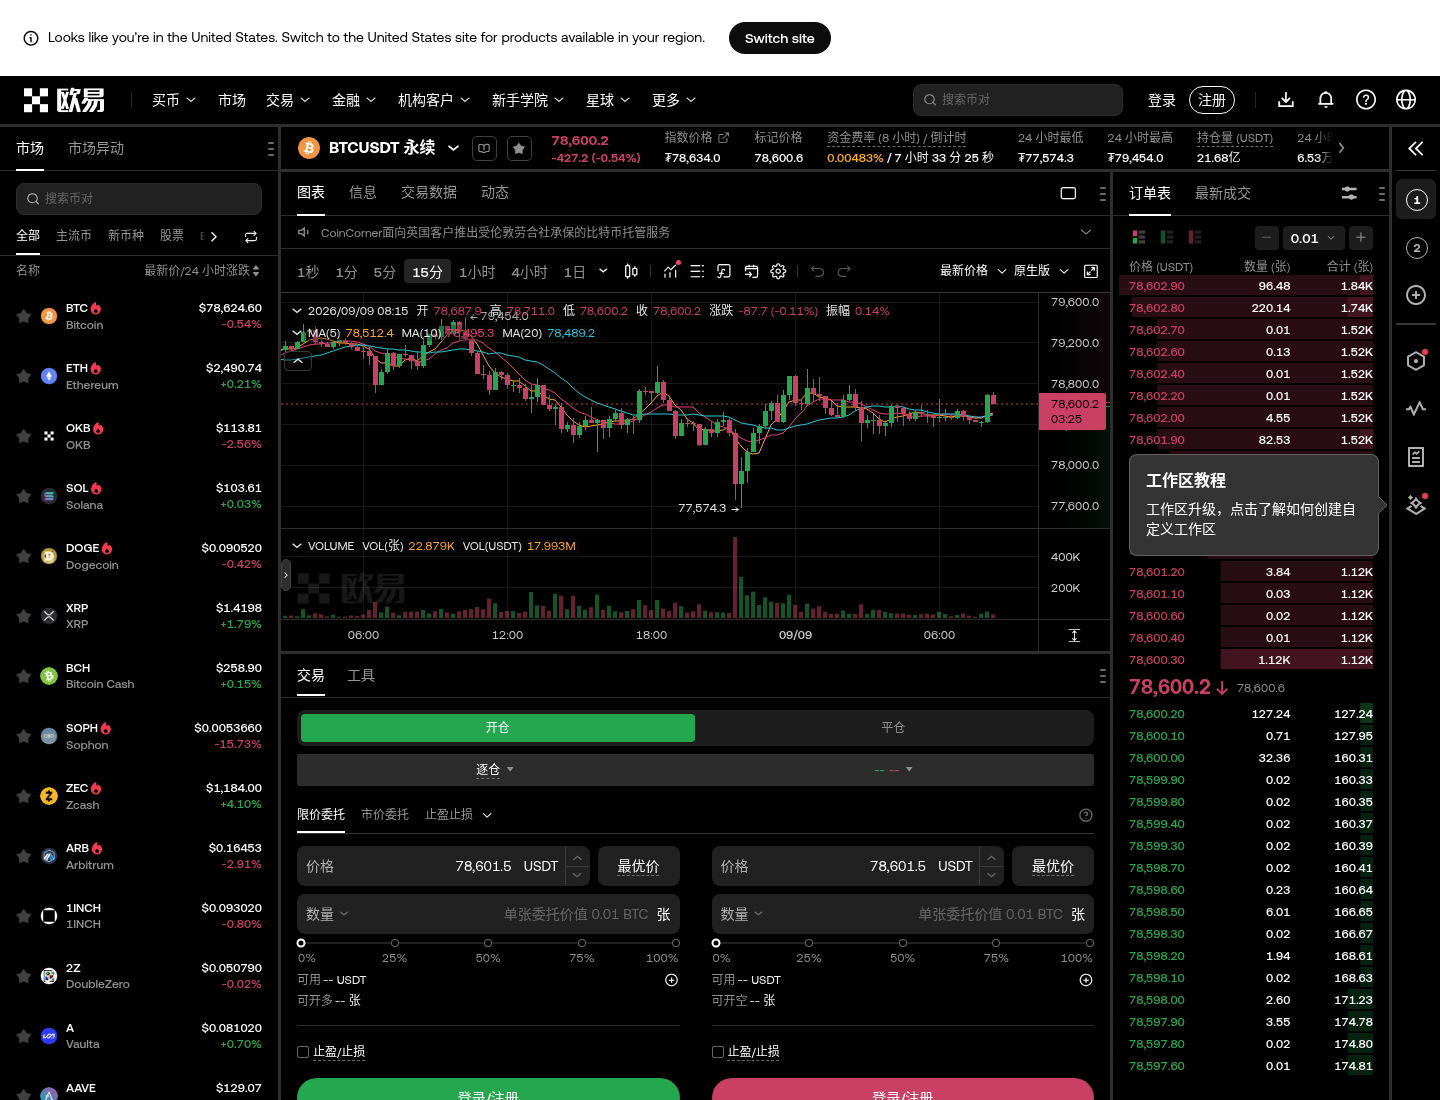Set buy amount slider at 50%

click(x=488, y=943)
